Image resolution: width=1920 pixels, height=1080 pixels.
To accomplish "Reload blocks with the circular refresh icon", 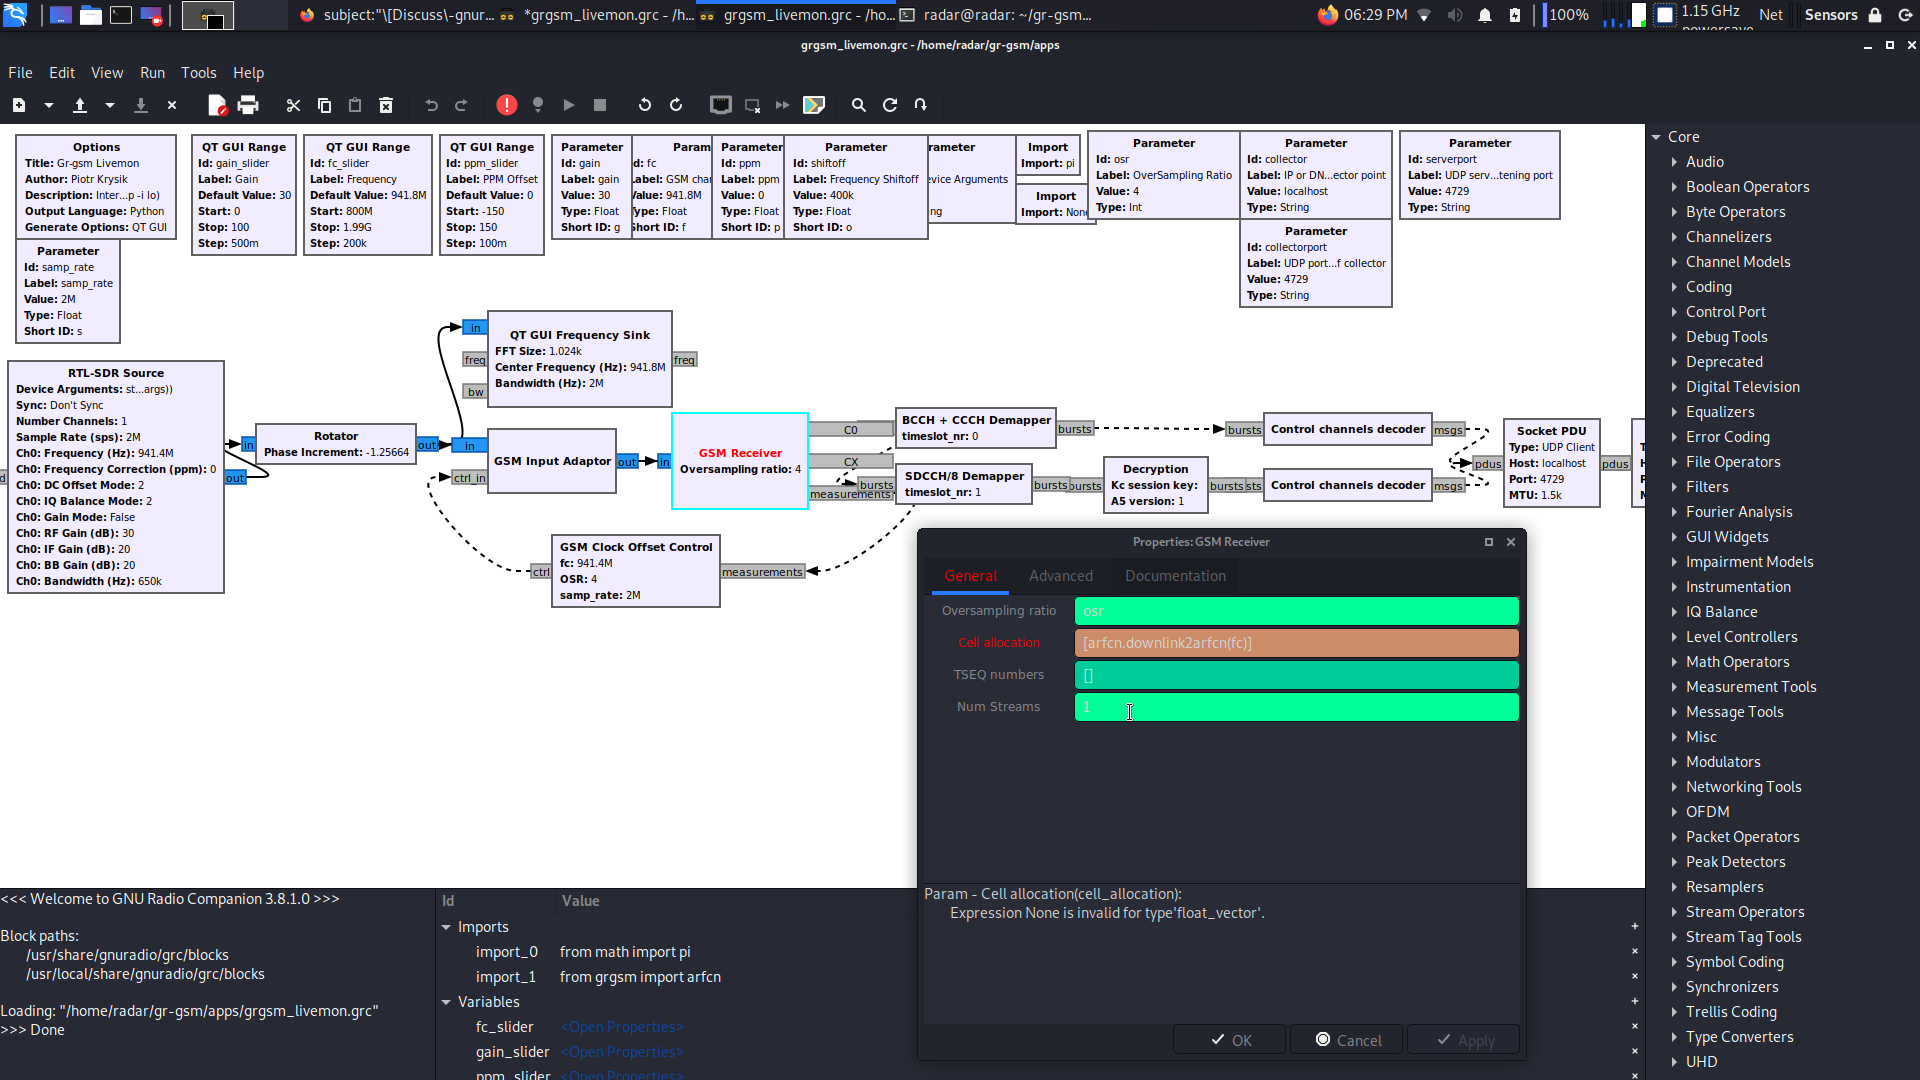I will [x=890, y=105].
